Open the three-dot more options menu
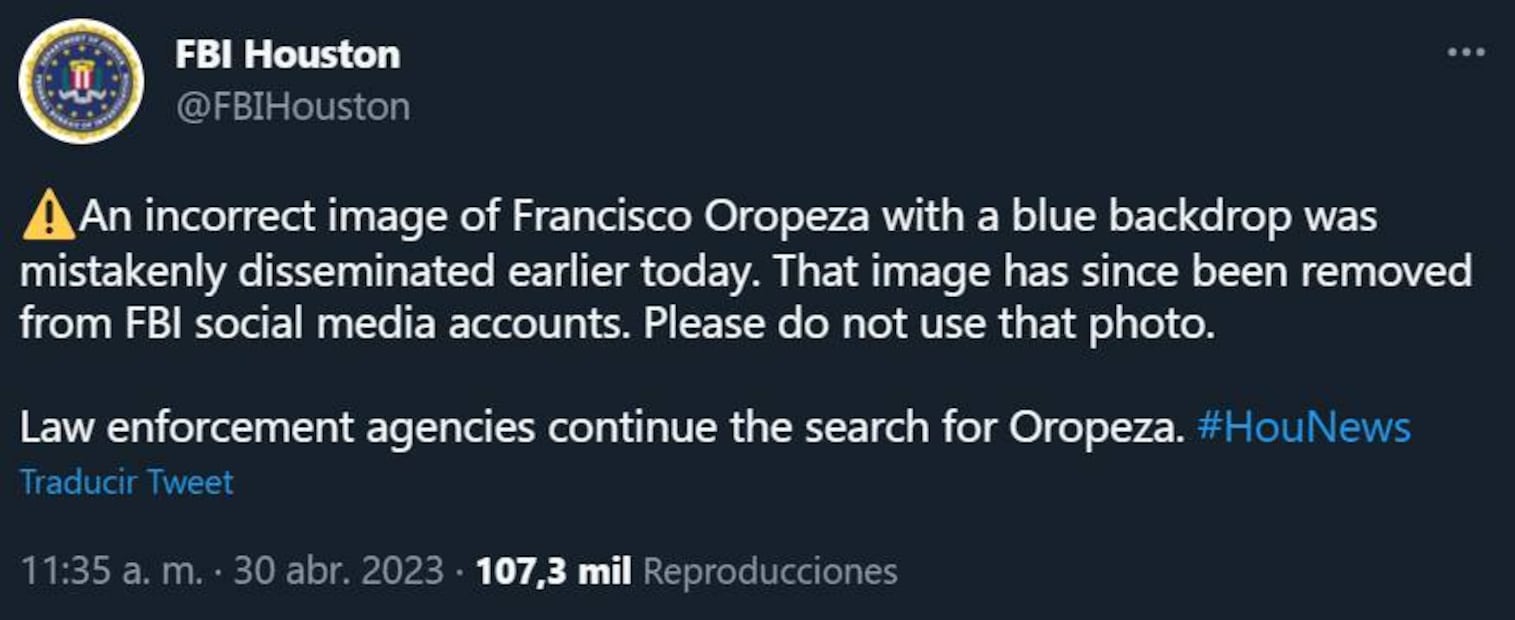 tap(1466, 53)
